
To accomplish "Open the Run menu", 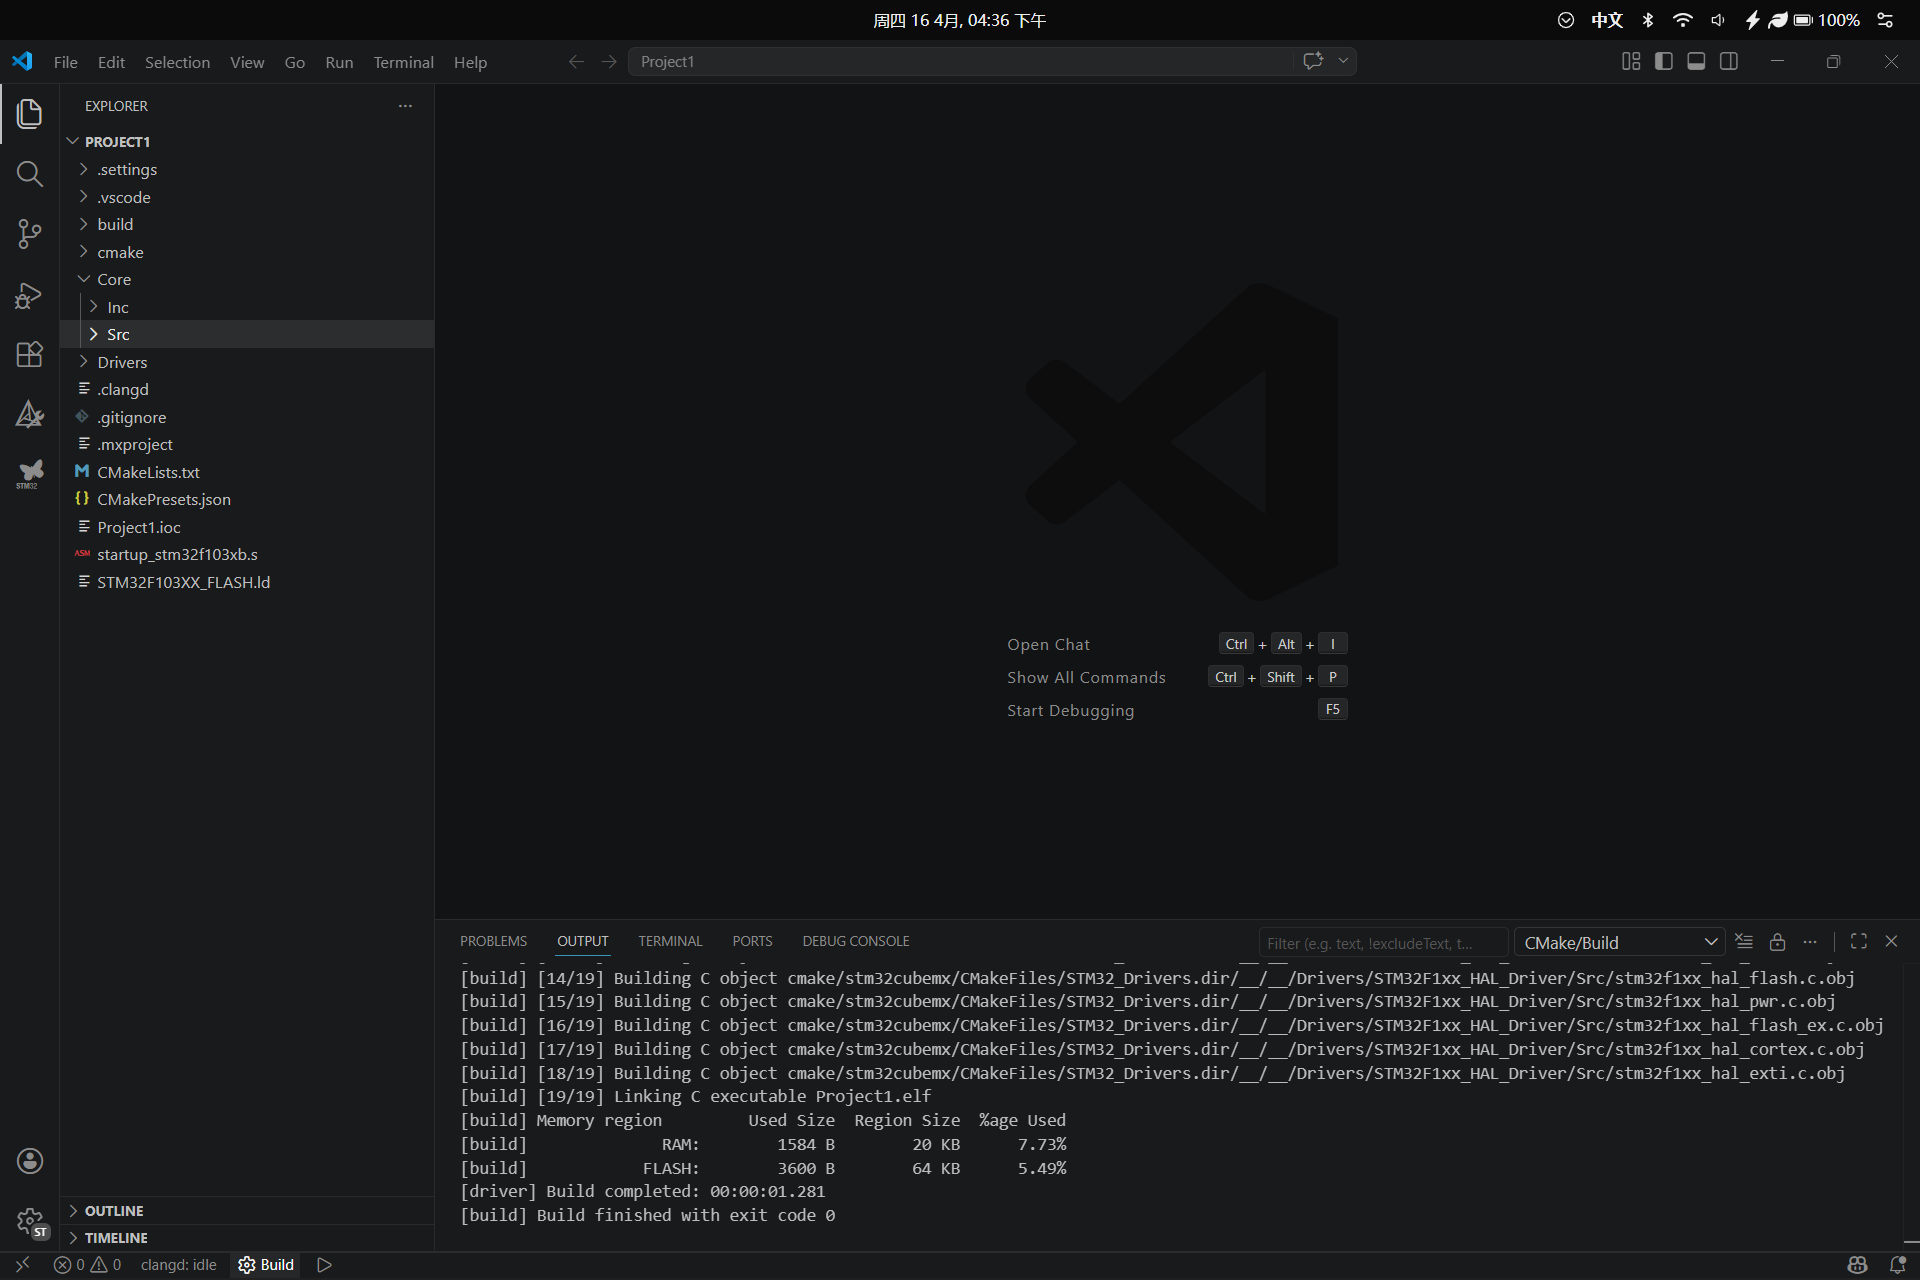I will (x=339, y=62).
